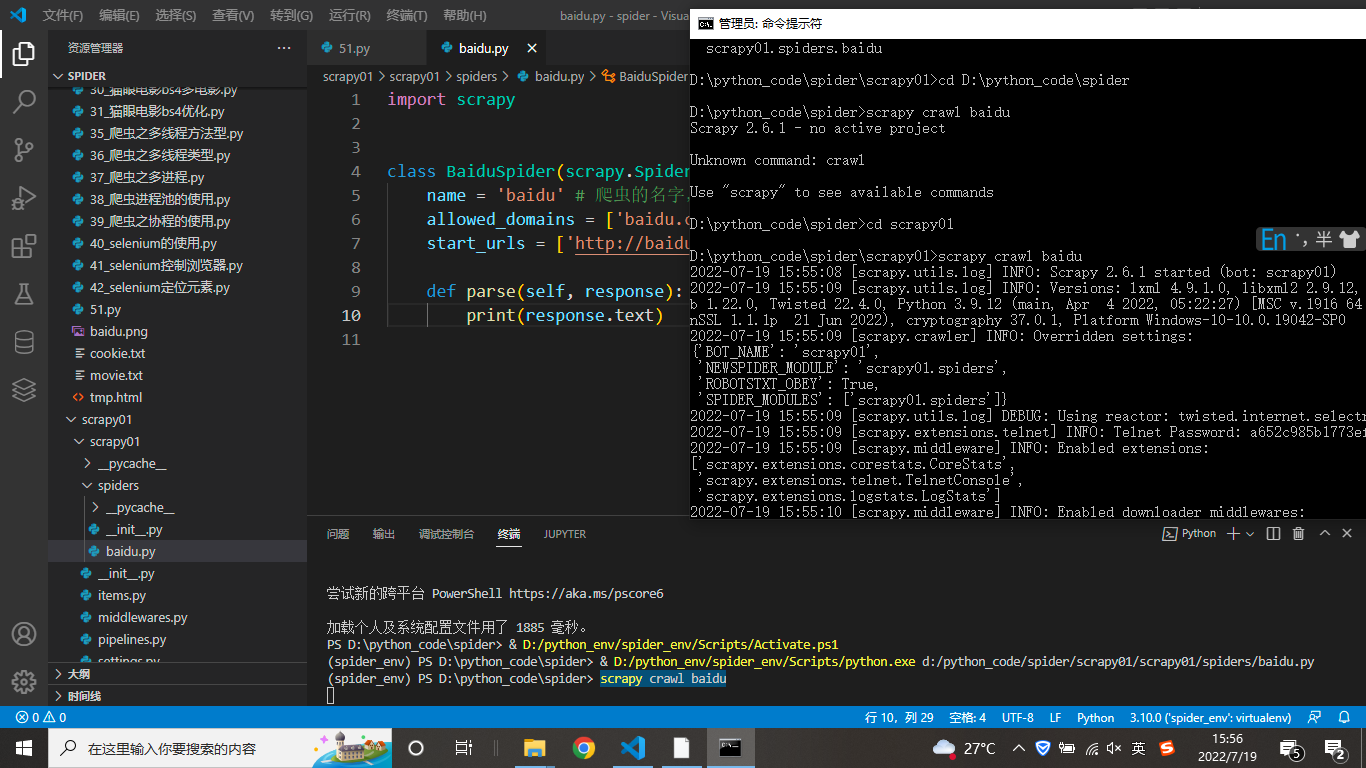Viewport: 1366px width, 768px height.
Task: Select Python interpreter 3.10.0 in status bar
Action: tap(1211, 718)
